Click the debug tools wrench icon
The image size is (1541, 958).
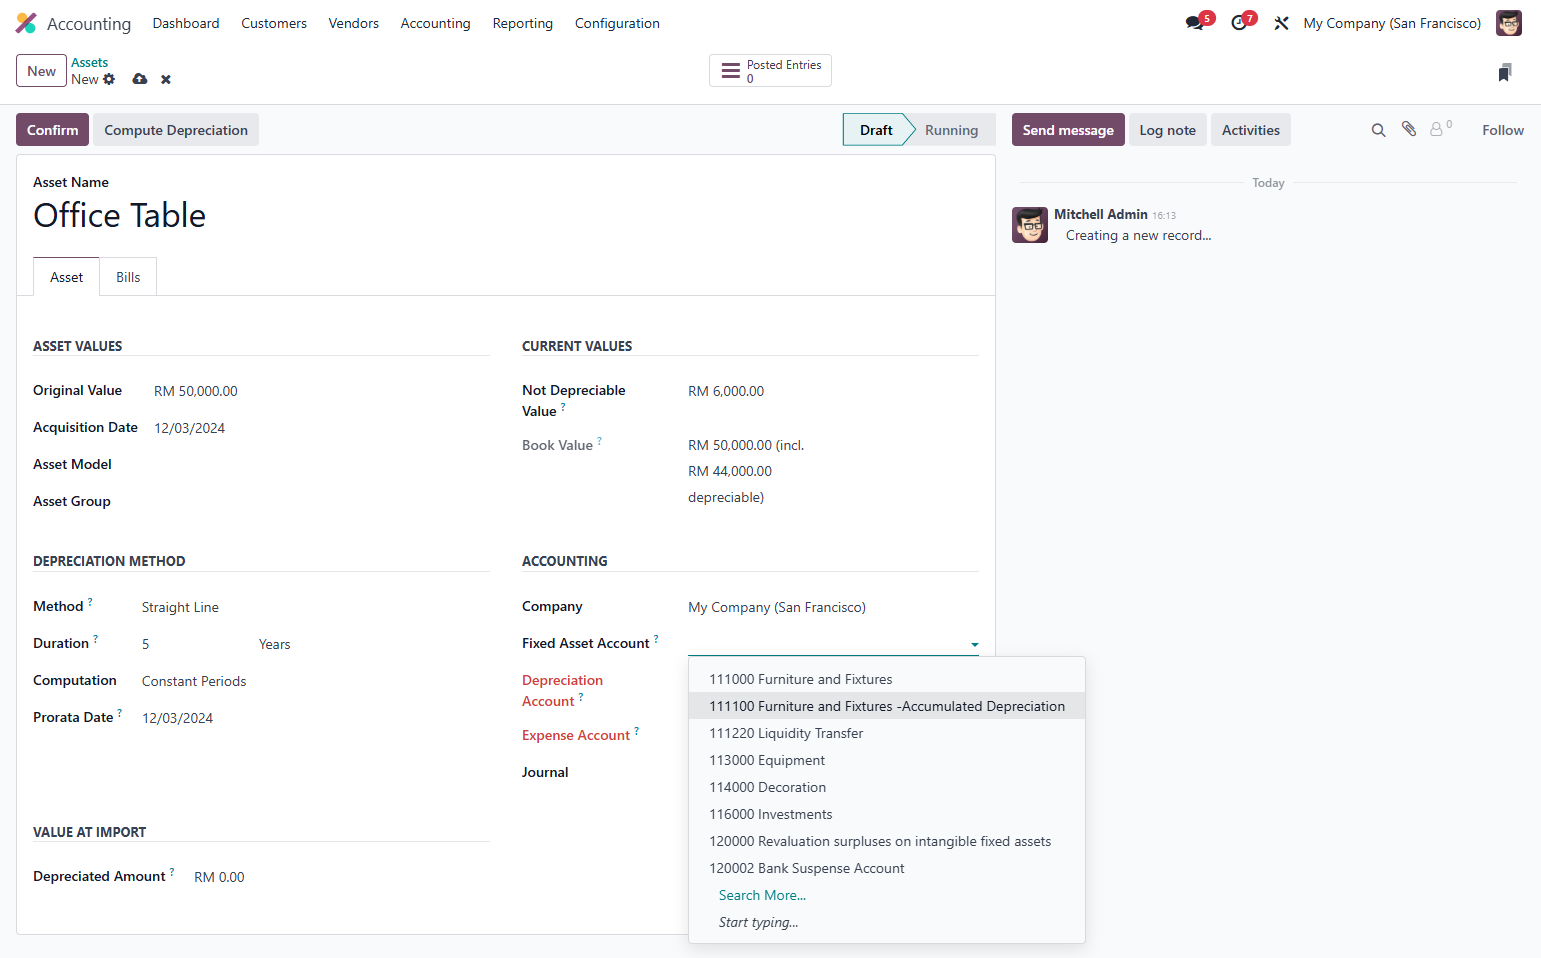pyautogui.click(x=1281, y=23)
